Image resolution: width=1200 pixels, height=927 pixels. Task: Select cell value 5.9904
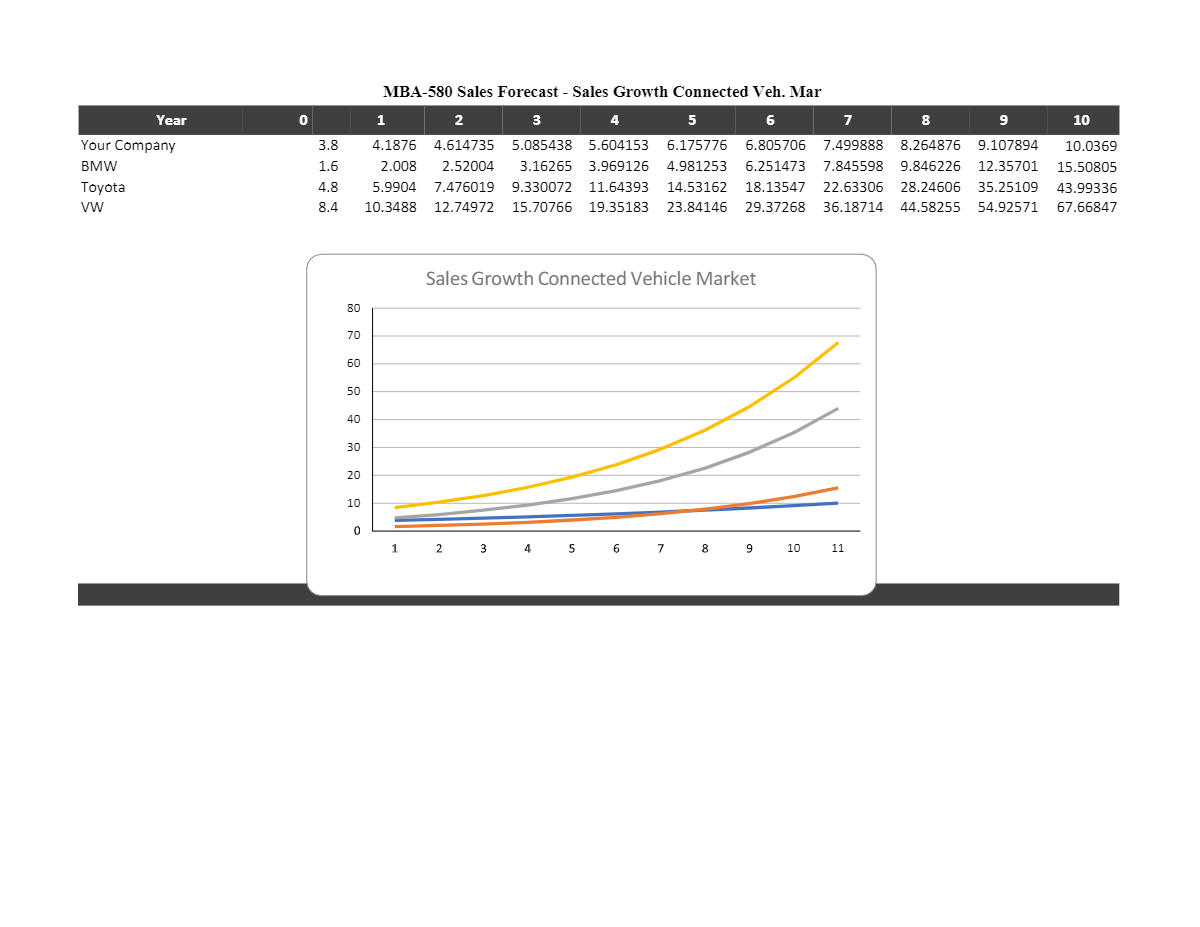[x=394, y=187]
